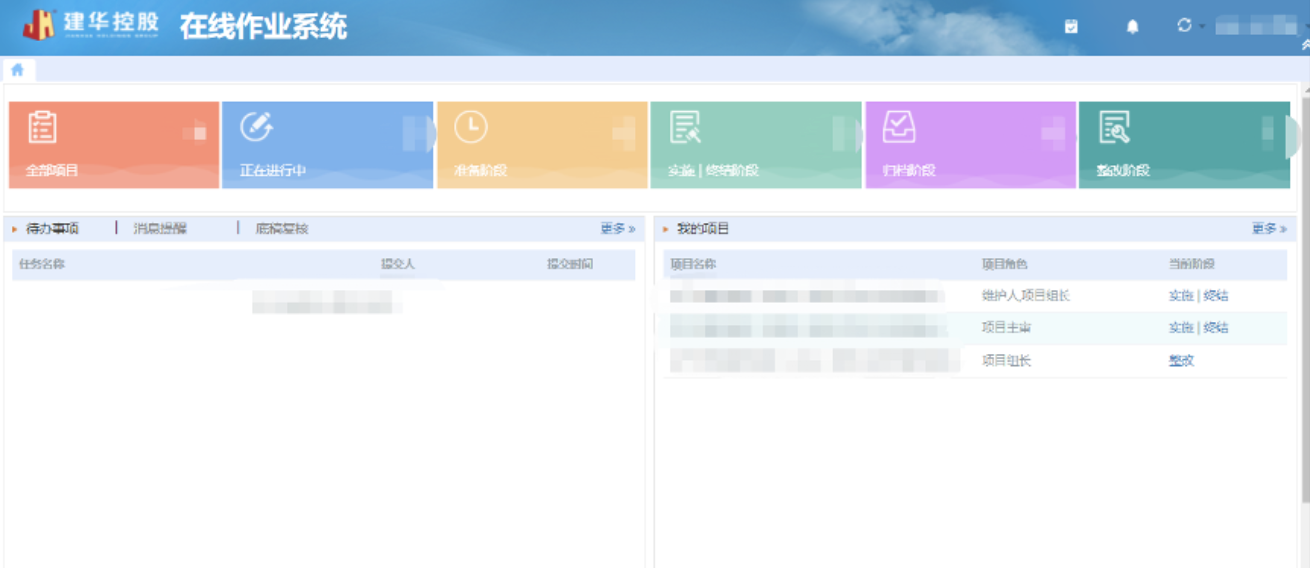
Task: Click the notification bell icon
Action: (x=1132, y=27)
